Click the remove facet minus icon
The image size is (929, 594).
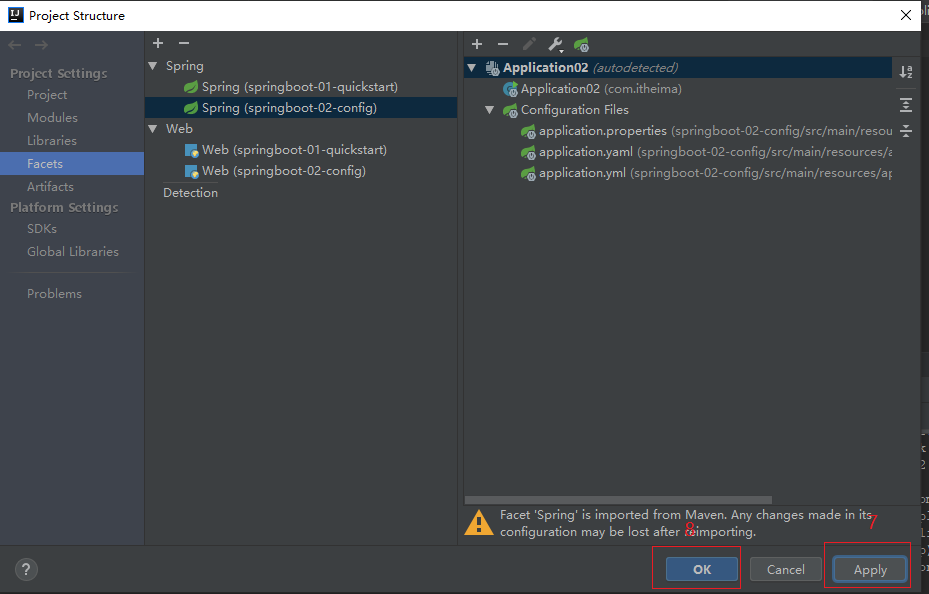pos(183,43)
